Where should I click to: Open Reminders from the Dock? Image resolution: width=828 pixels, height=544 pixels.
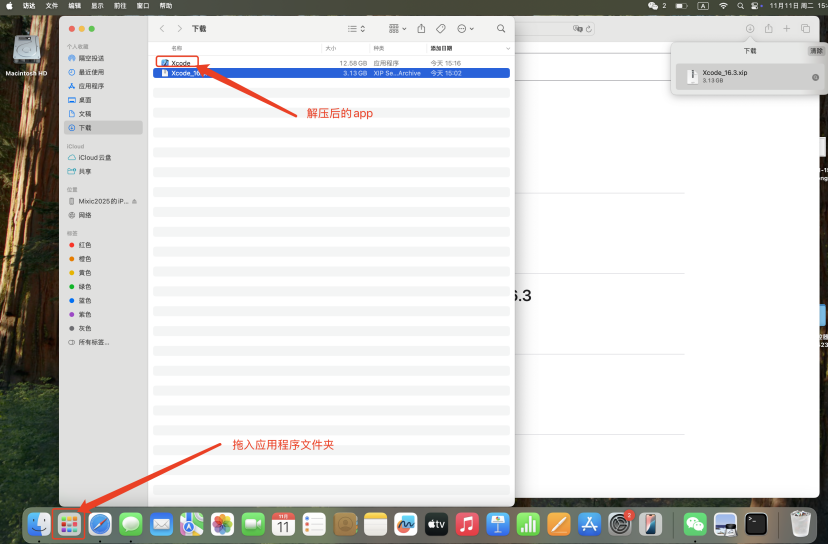[x=314, y=524]
